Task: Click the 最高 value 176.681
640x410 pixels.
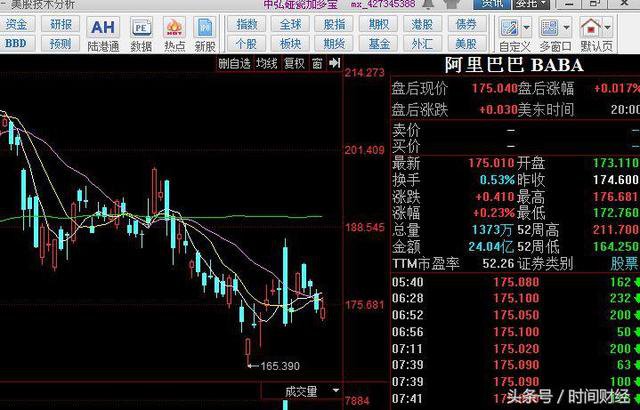Action: pyautogui.click(x=616, y=197)
